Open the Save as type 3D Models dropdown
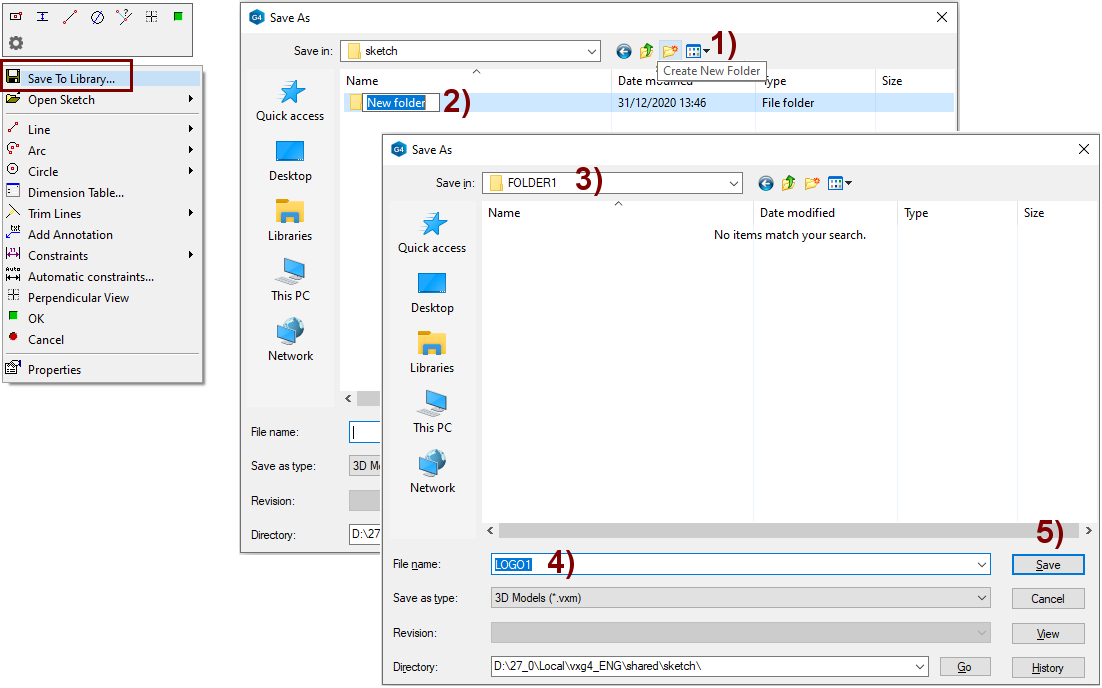This screenshot has height=688, width=1102. 740,598
